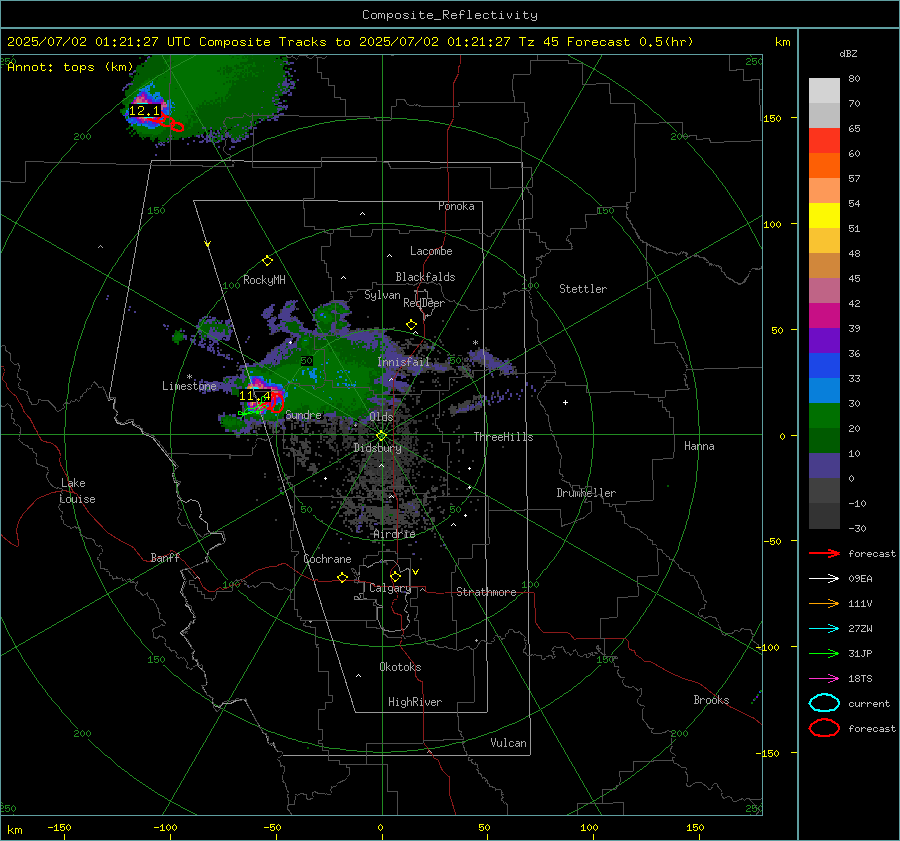
Task: Click the Okotoks label
Action: tap(400, 666)
